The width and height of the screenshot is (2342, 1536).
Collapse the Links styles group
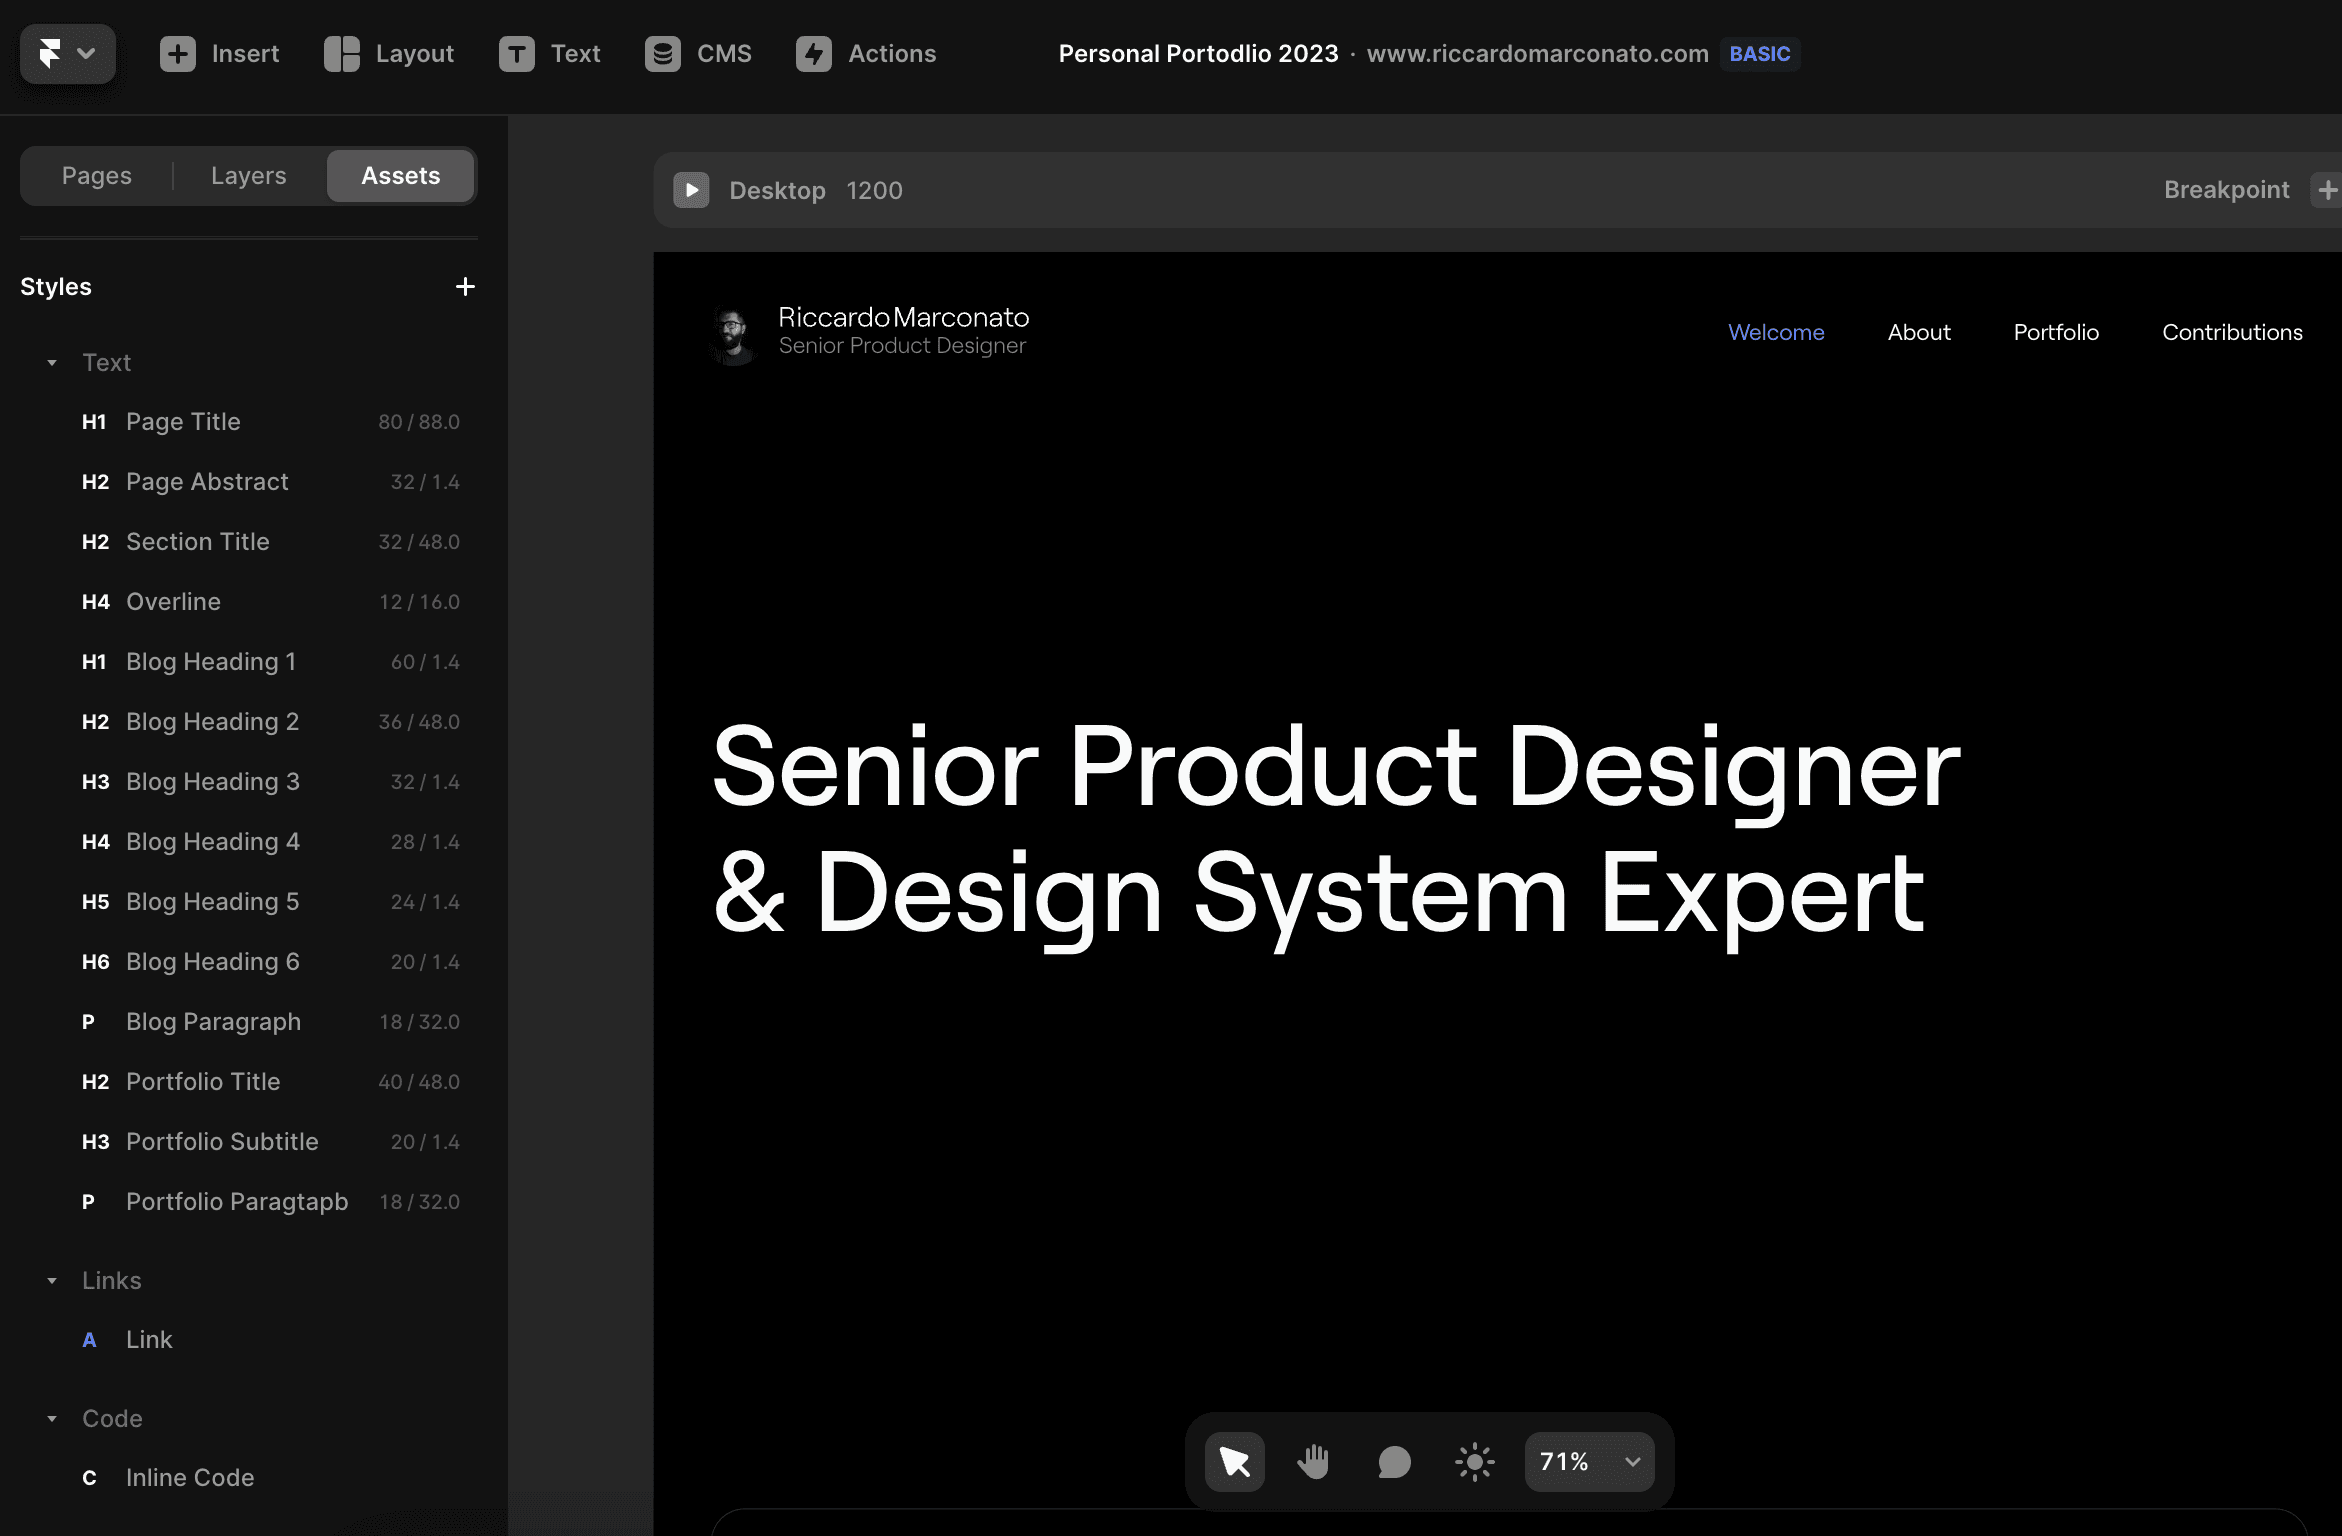pyautogui.click(x=52, y=1281)
